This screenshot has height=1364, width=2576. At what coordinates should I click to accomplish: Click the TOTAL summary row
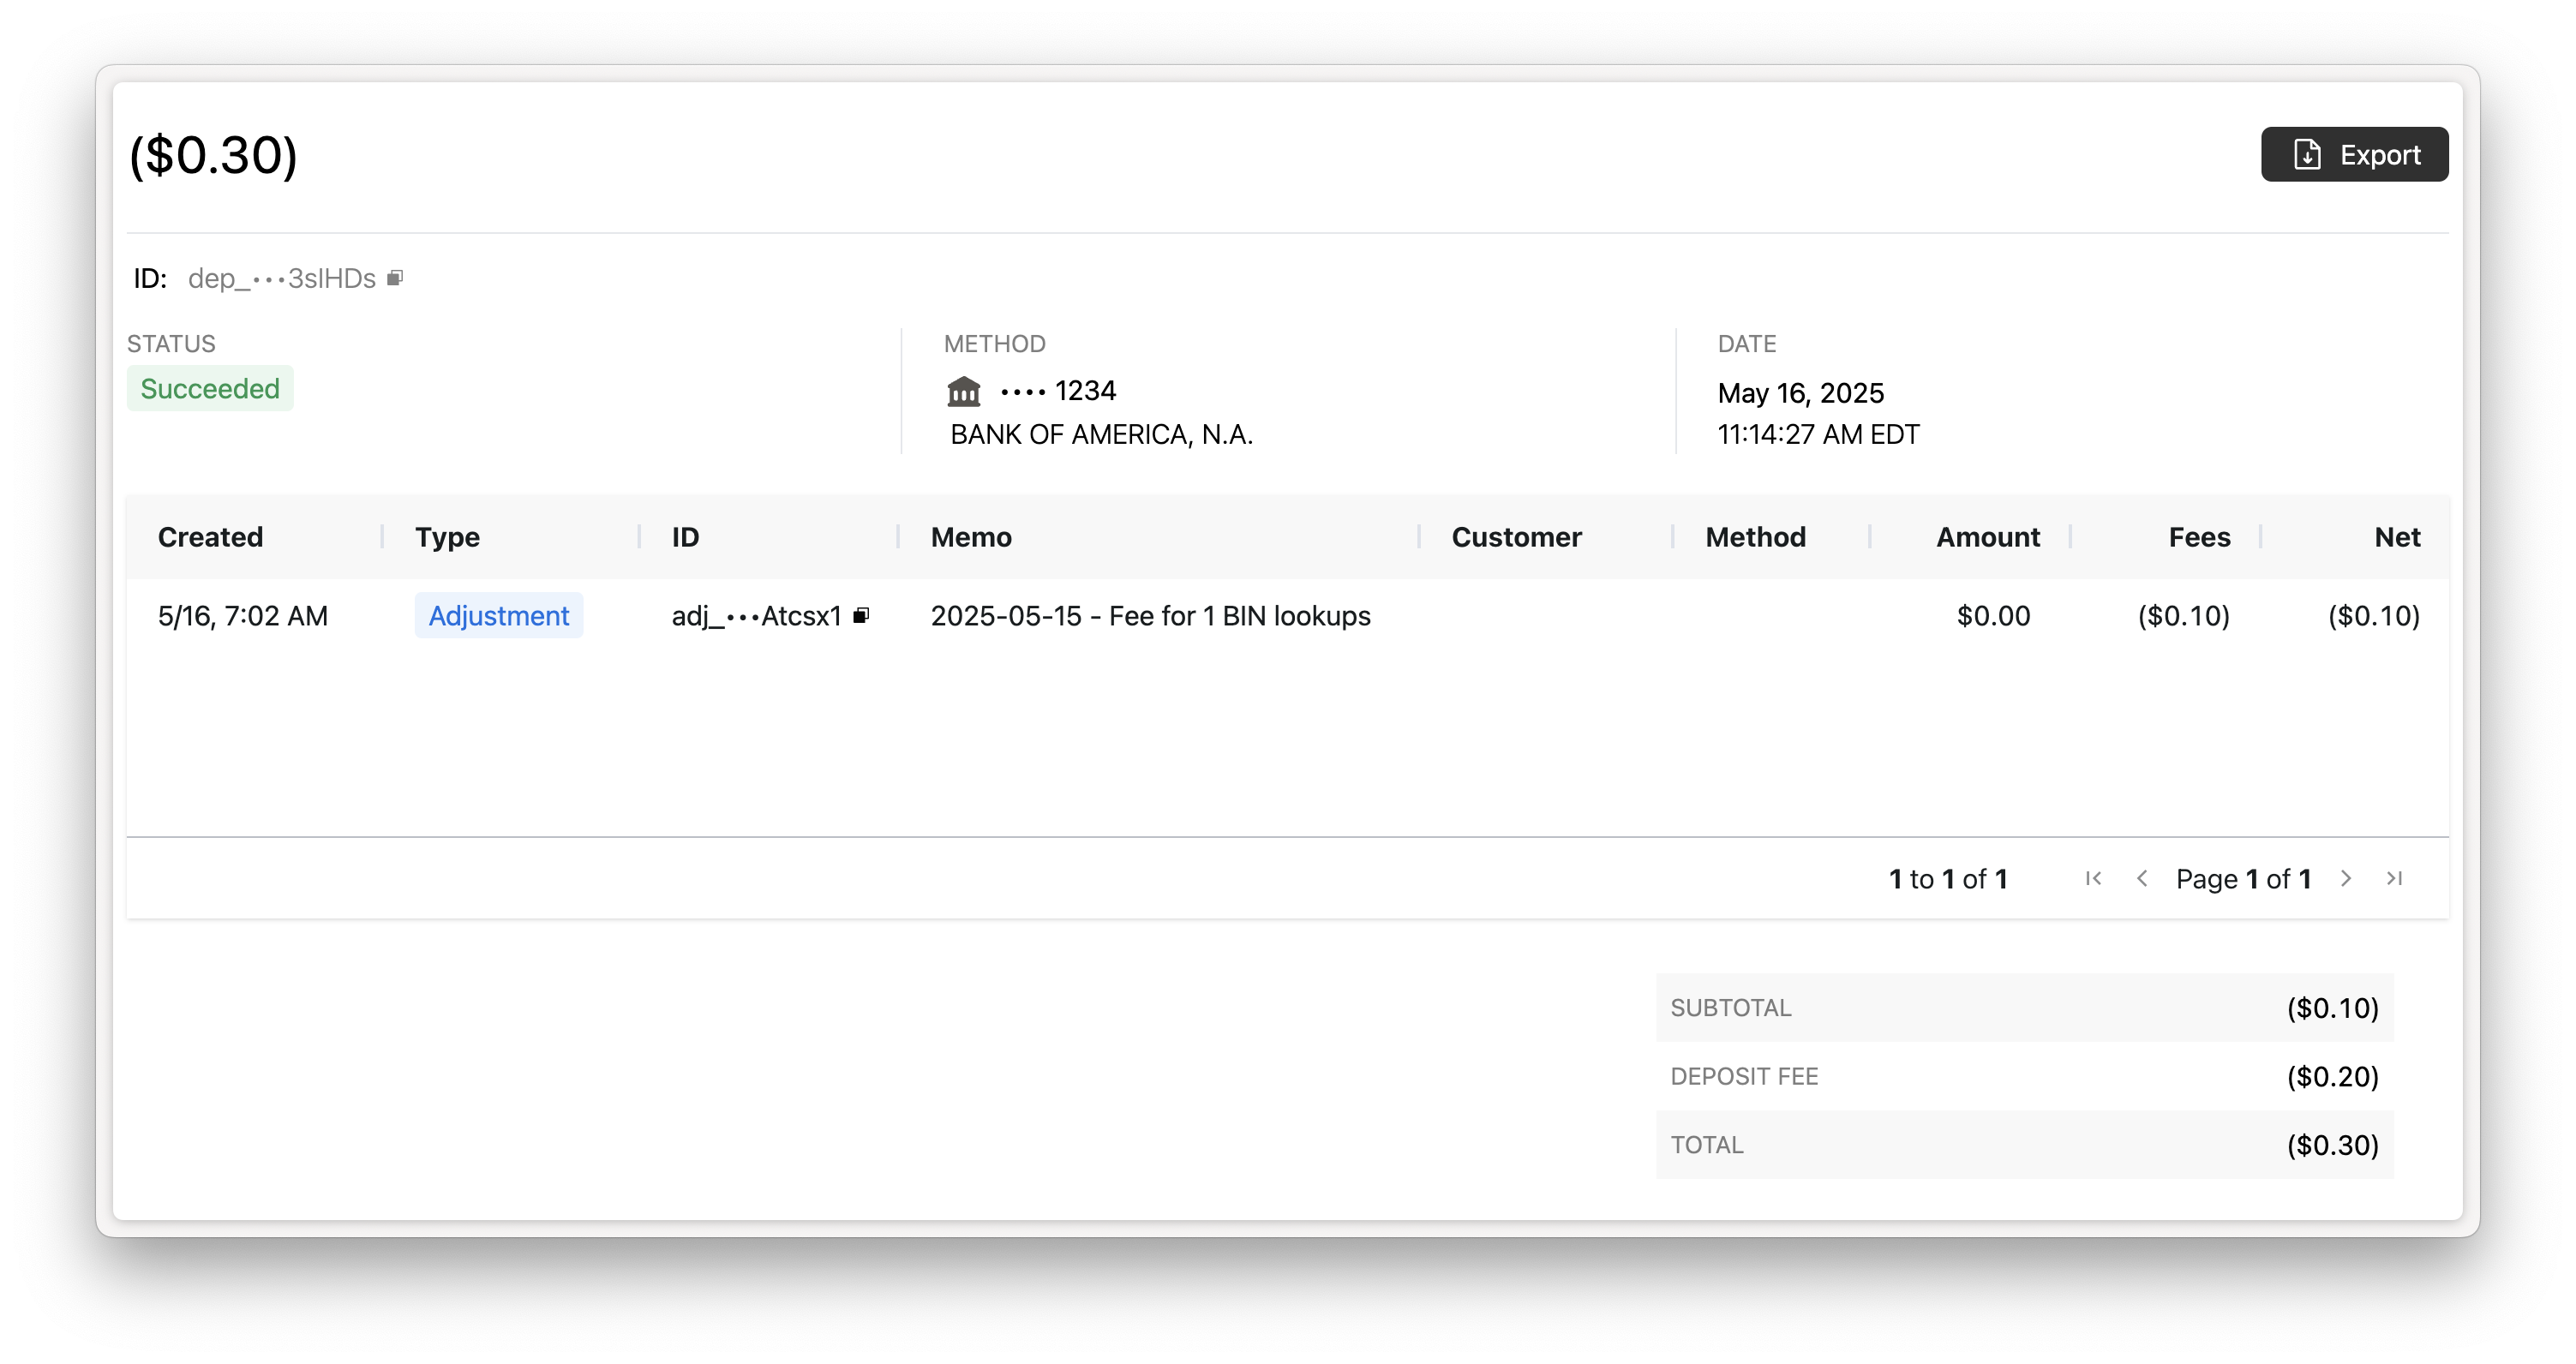coord(2024,1145)
